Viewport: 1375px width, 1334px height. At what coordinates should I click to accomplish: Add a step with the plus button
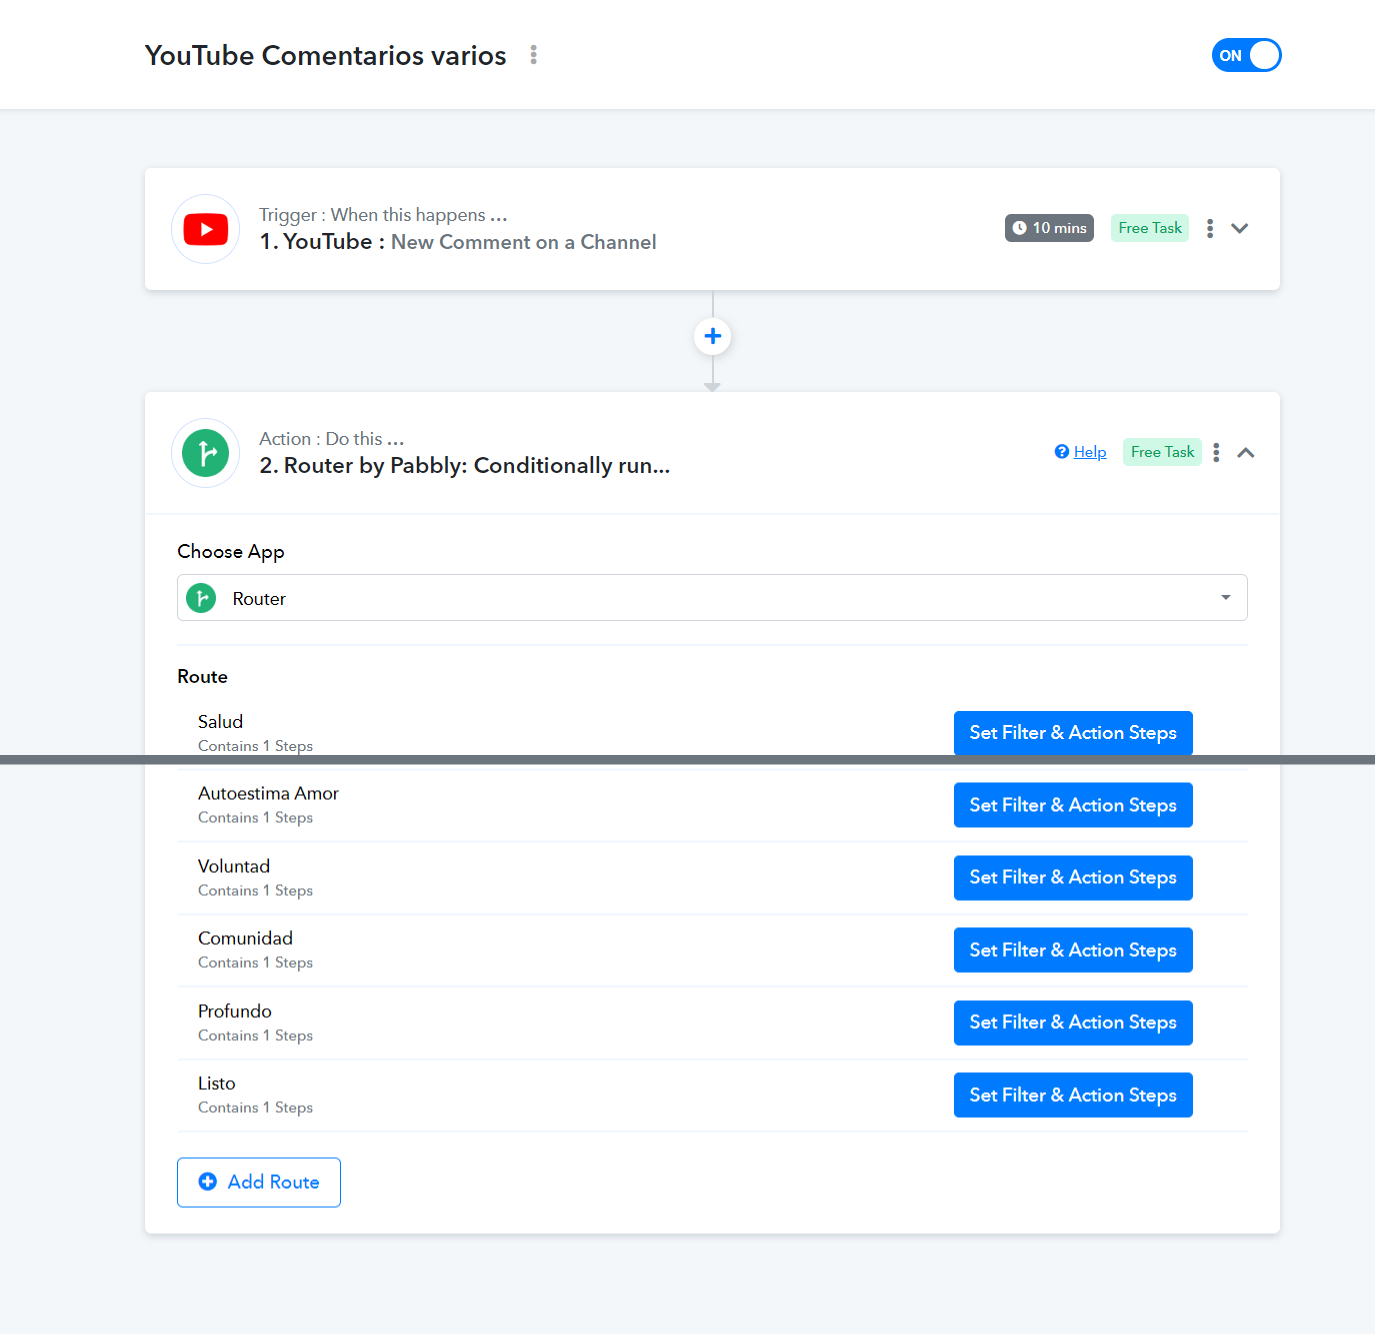tap(713, 336)
